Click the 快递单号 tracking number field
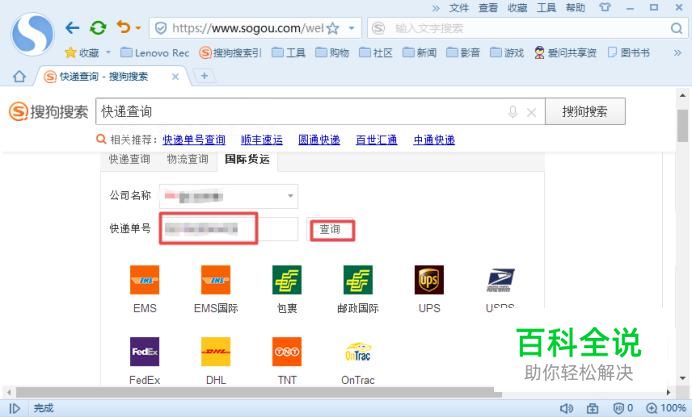 (229, 229)
